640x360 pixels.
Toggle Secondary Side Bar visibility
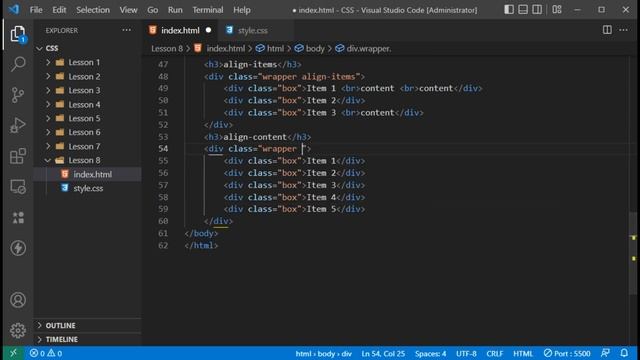tap(537, 9)
